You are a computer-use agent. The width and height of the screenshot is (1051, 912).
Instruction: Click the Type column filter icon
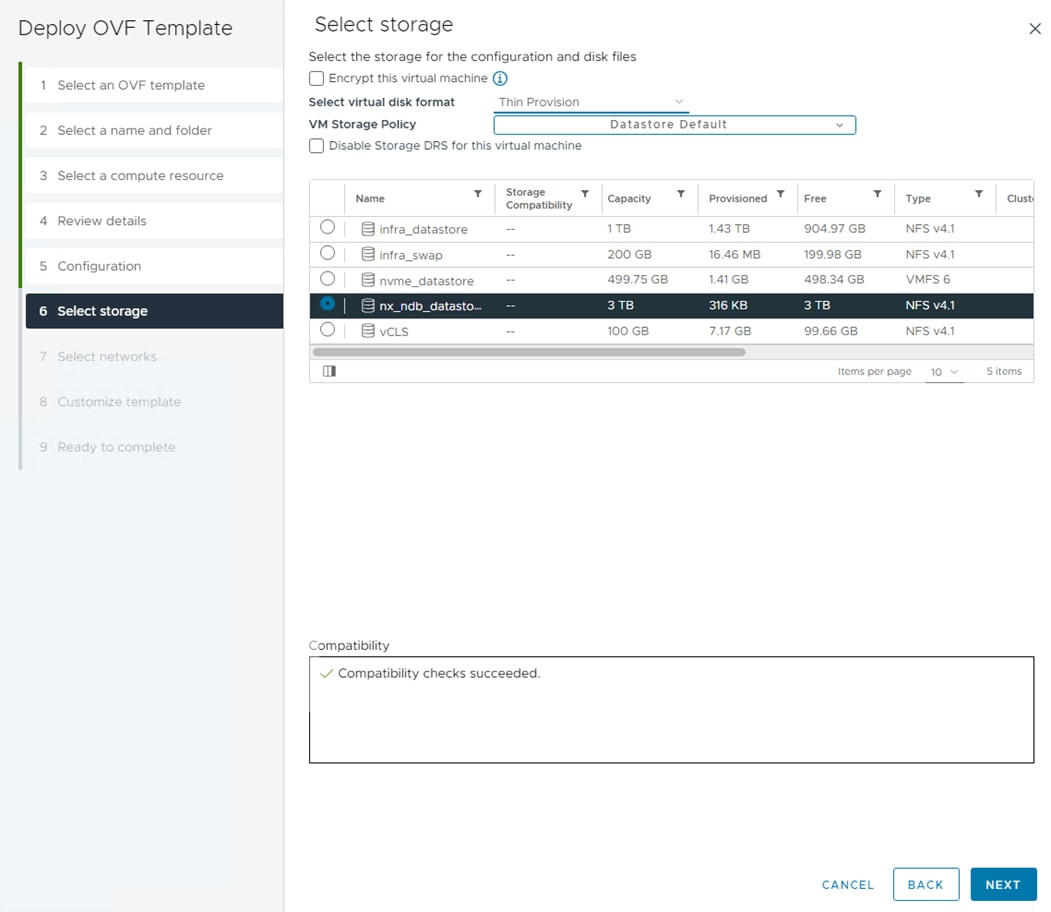[x=979, y=194]
